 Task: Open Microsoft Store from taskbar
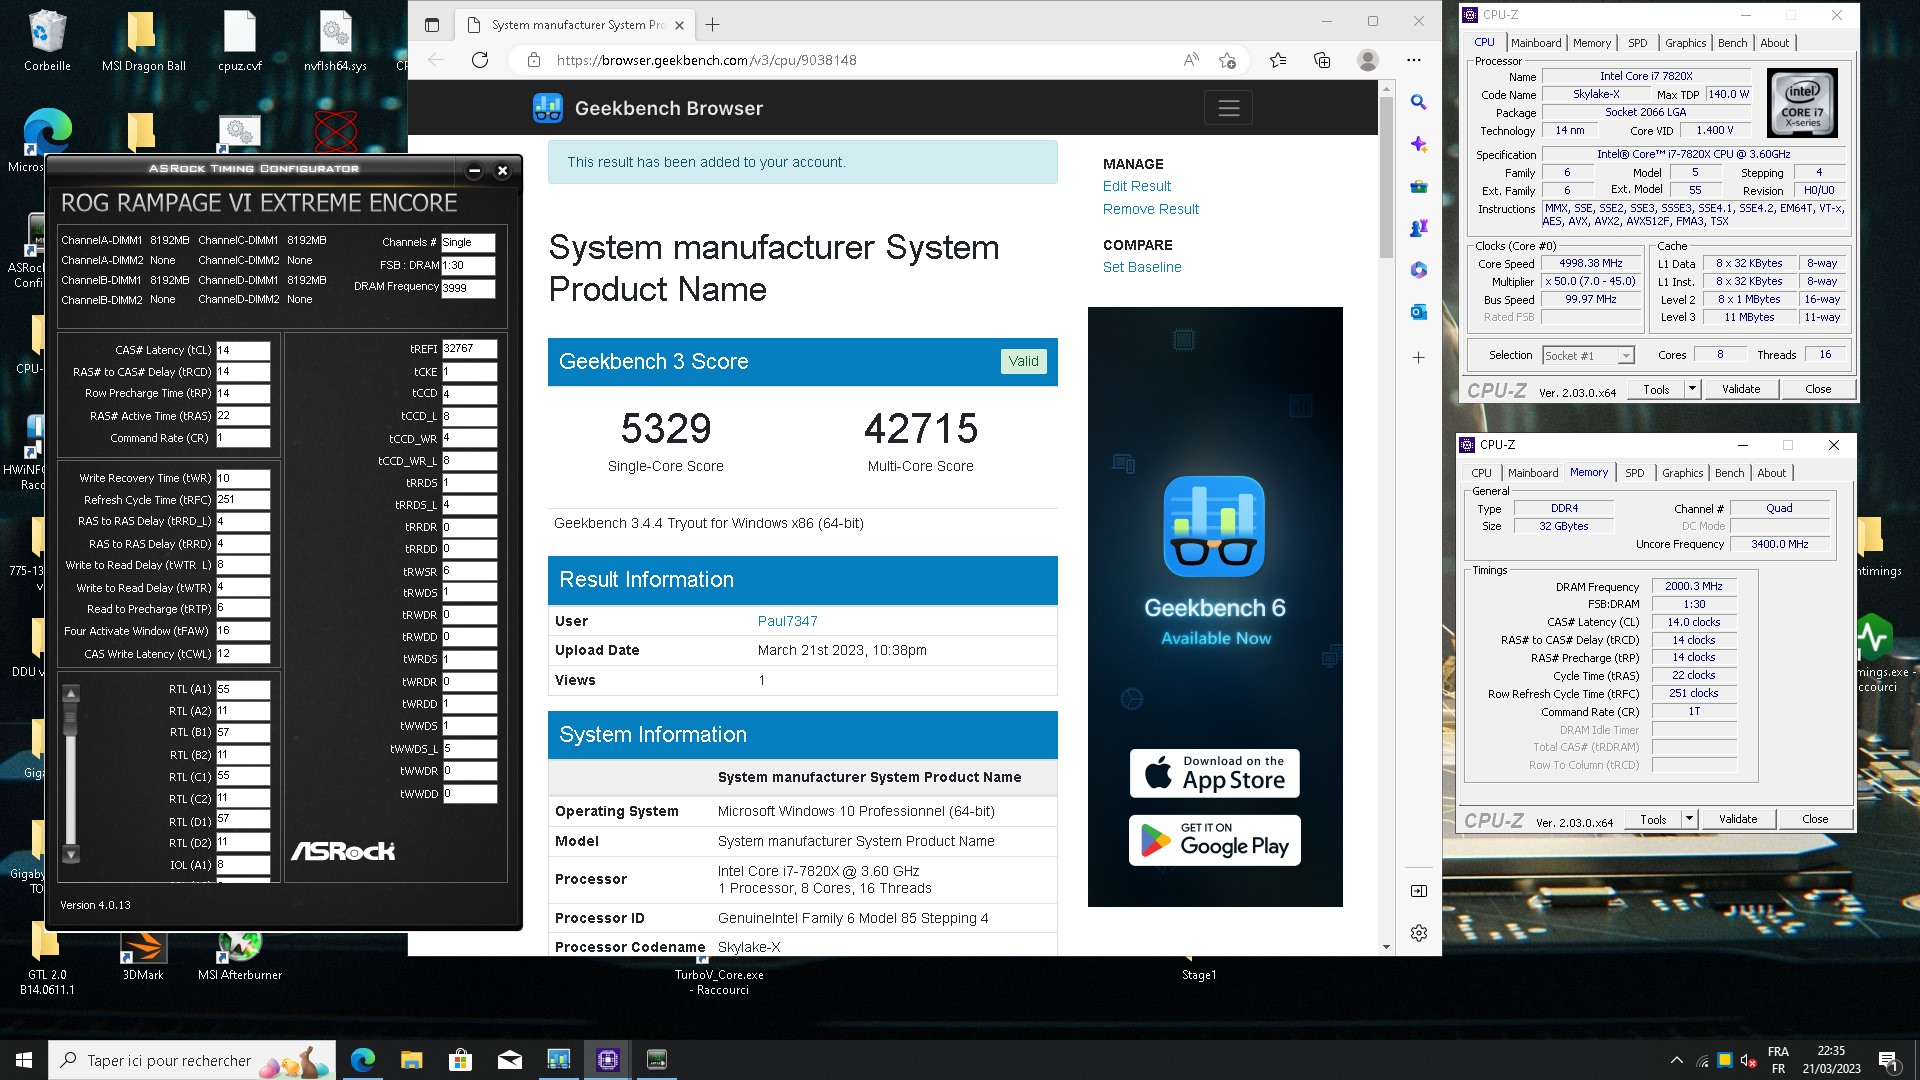coord(460,1060)
